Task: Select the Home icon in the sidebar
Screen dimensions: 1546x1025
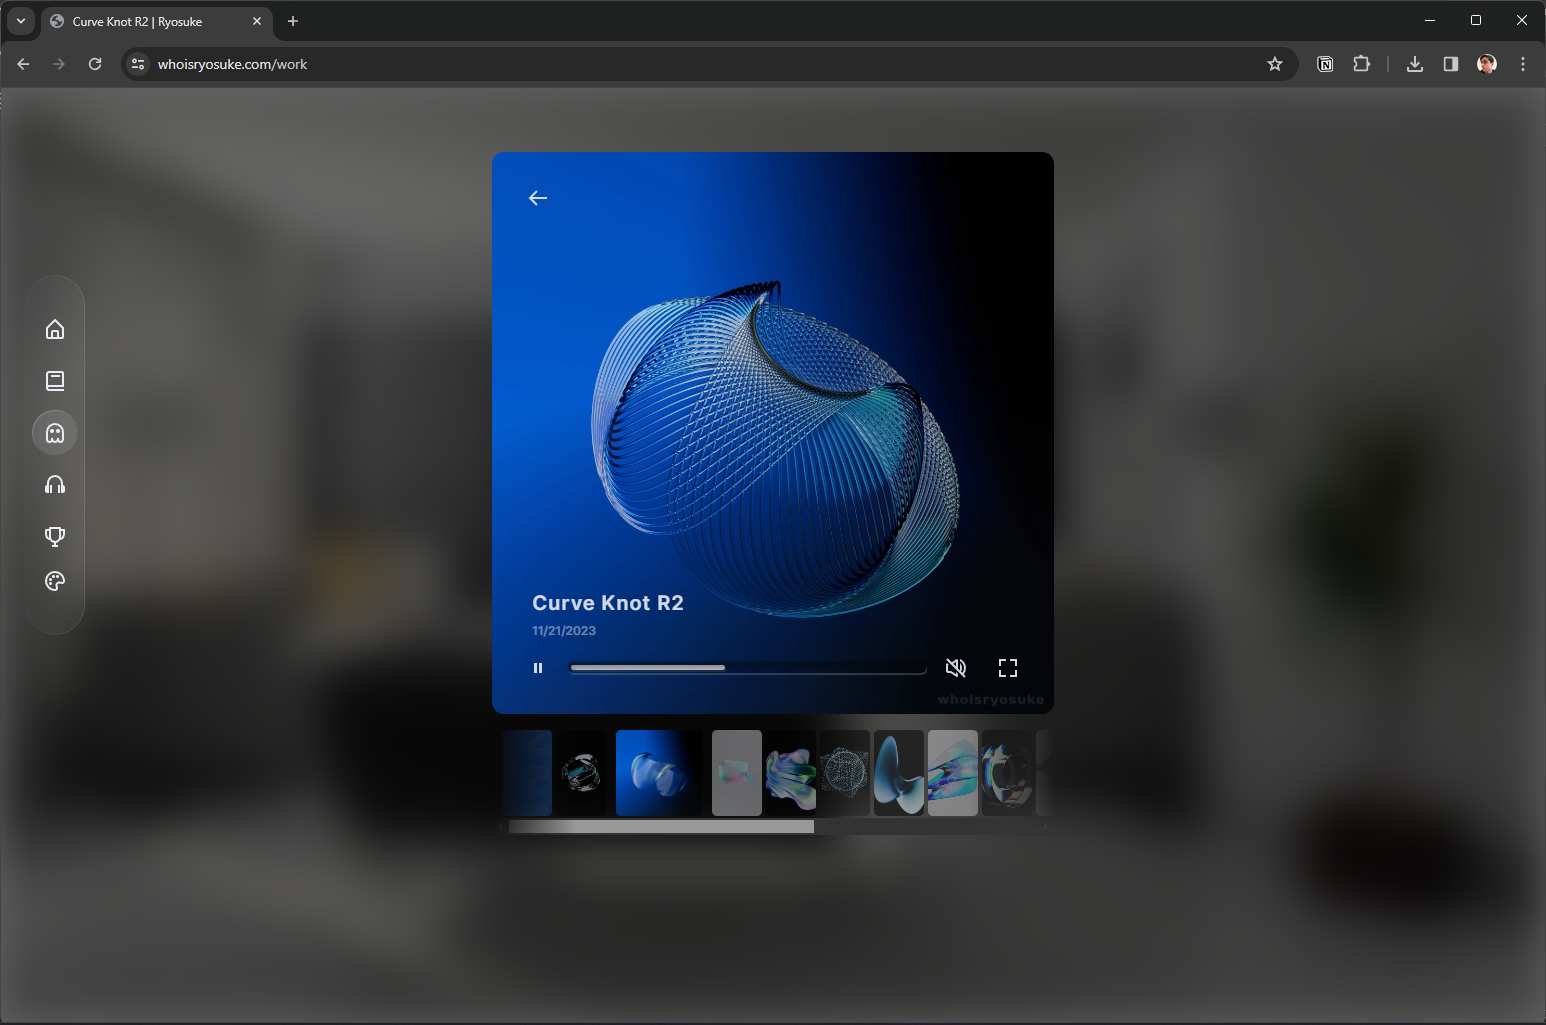Action: point(55,328)
